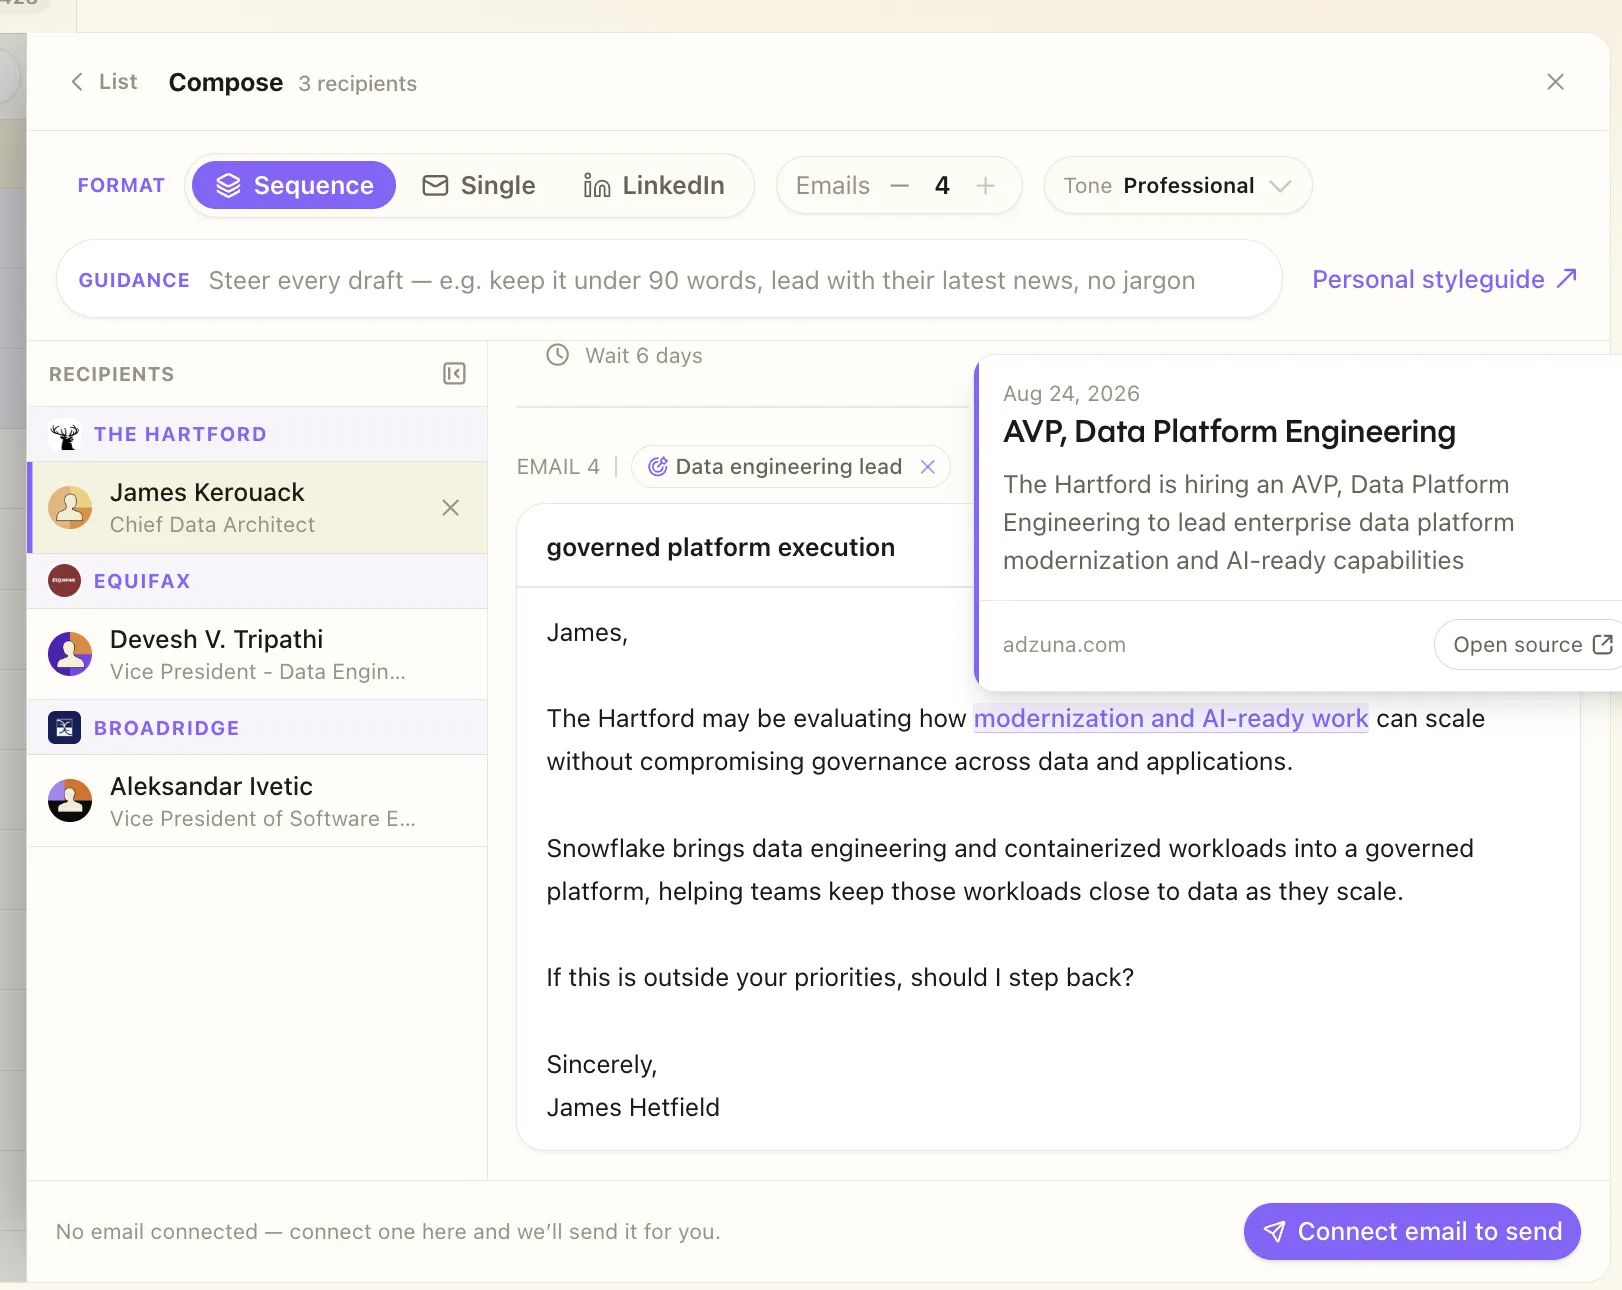Click Broadridge group header

(x=257, y=728)
